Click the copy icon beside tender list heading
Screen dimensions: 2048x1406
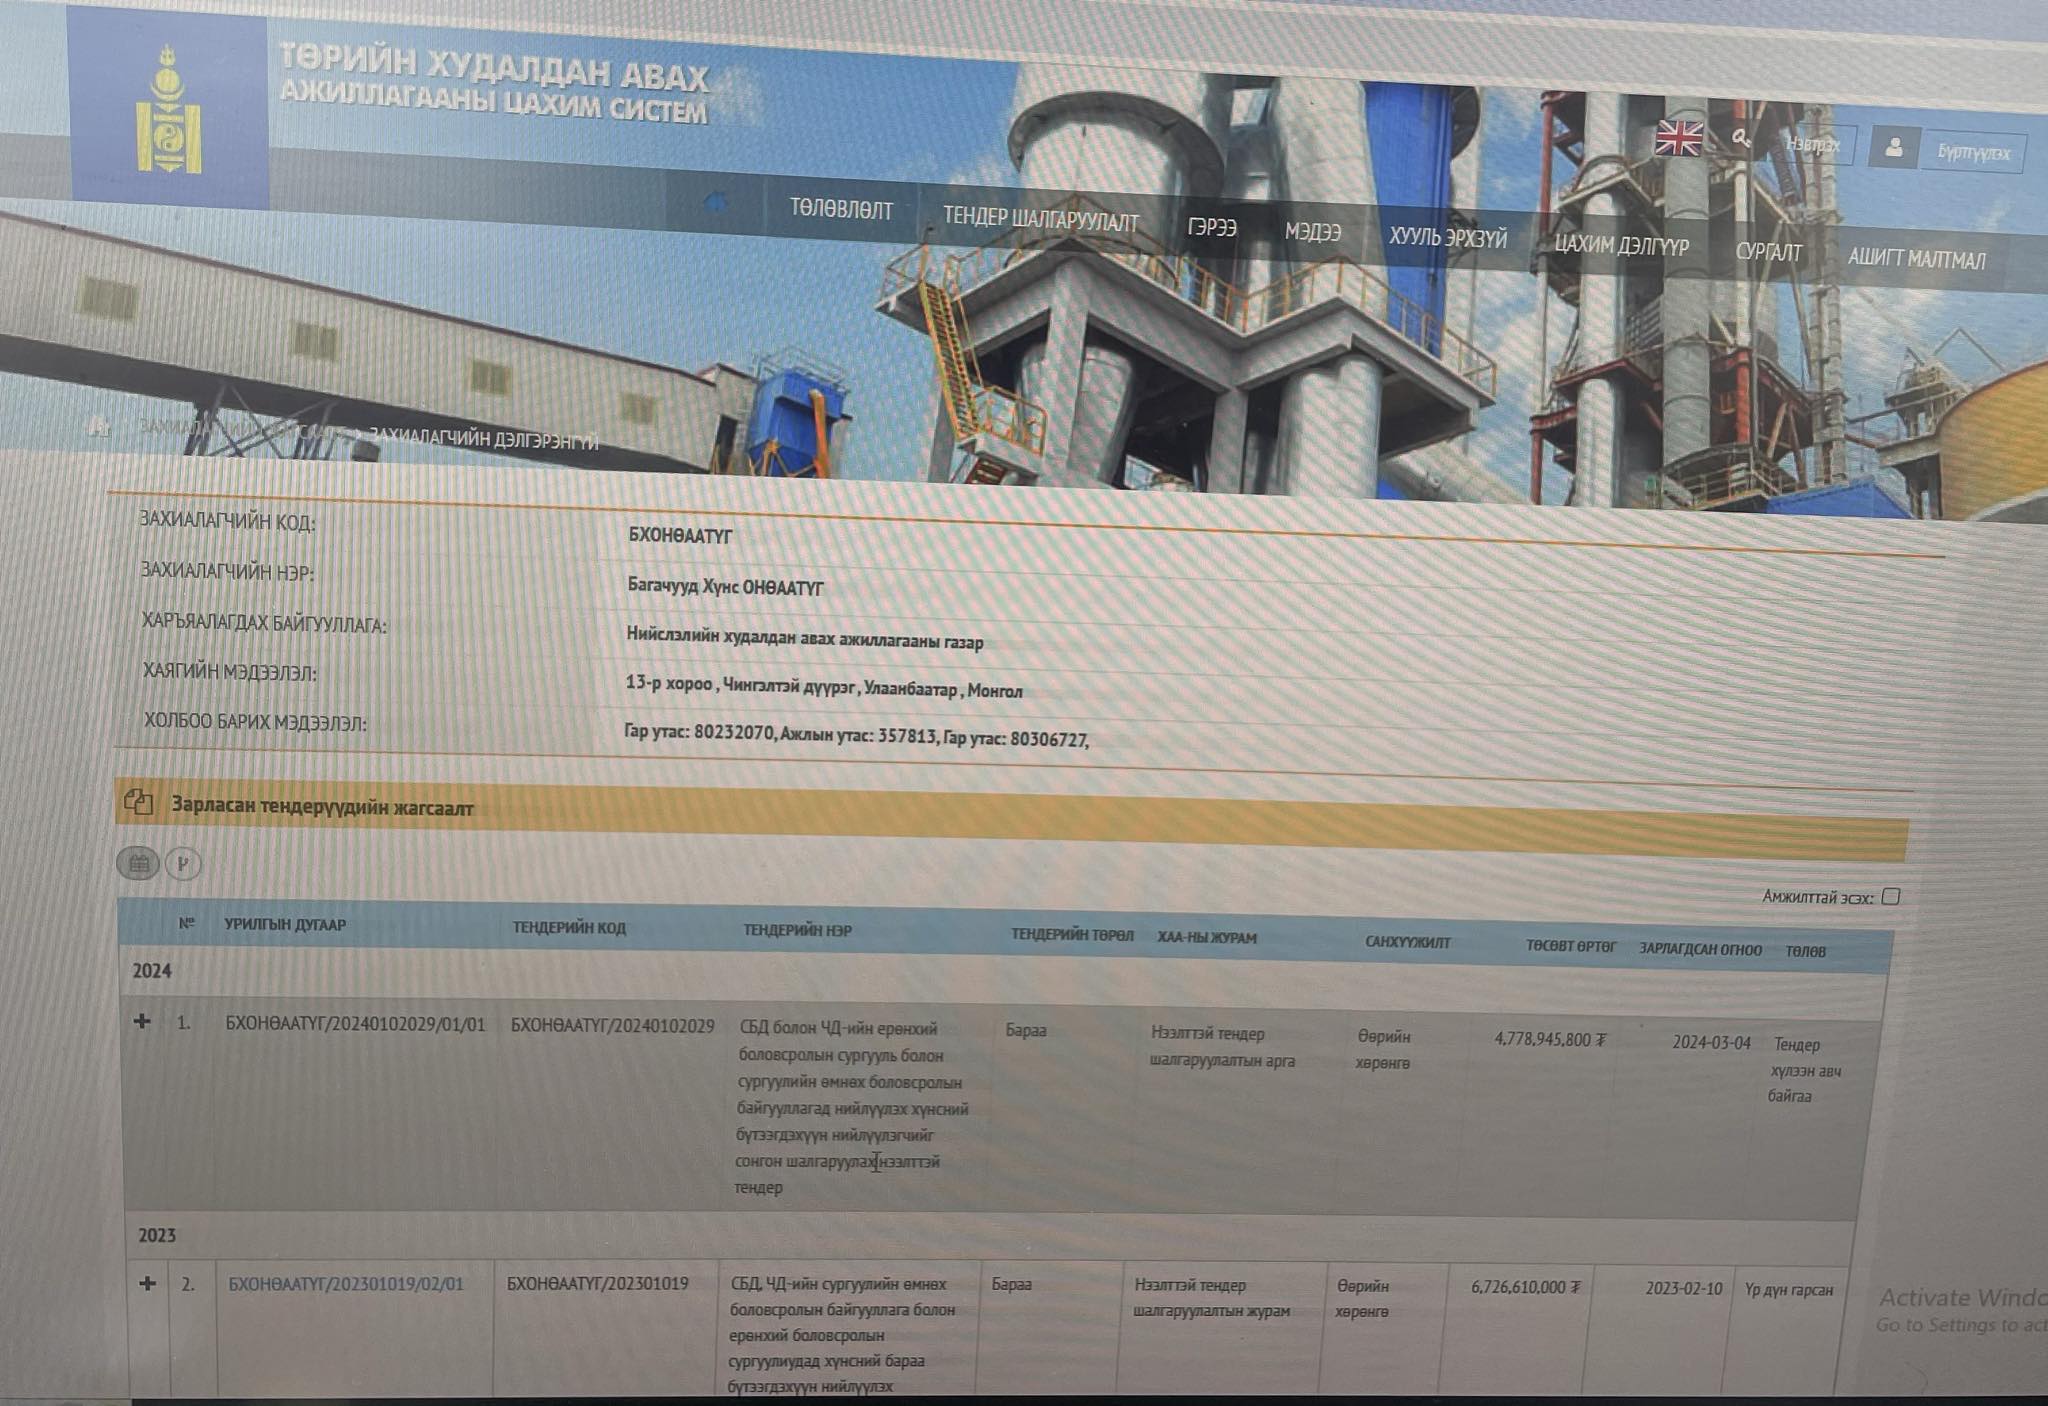tap(139, 802)
